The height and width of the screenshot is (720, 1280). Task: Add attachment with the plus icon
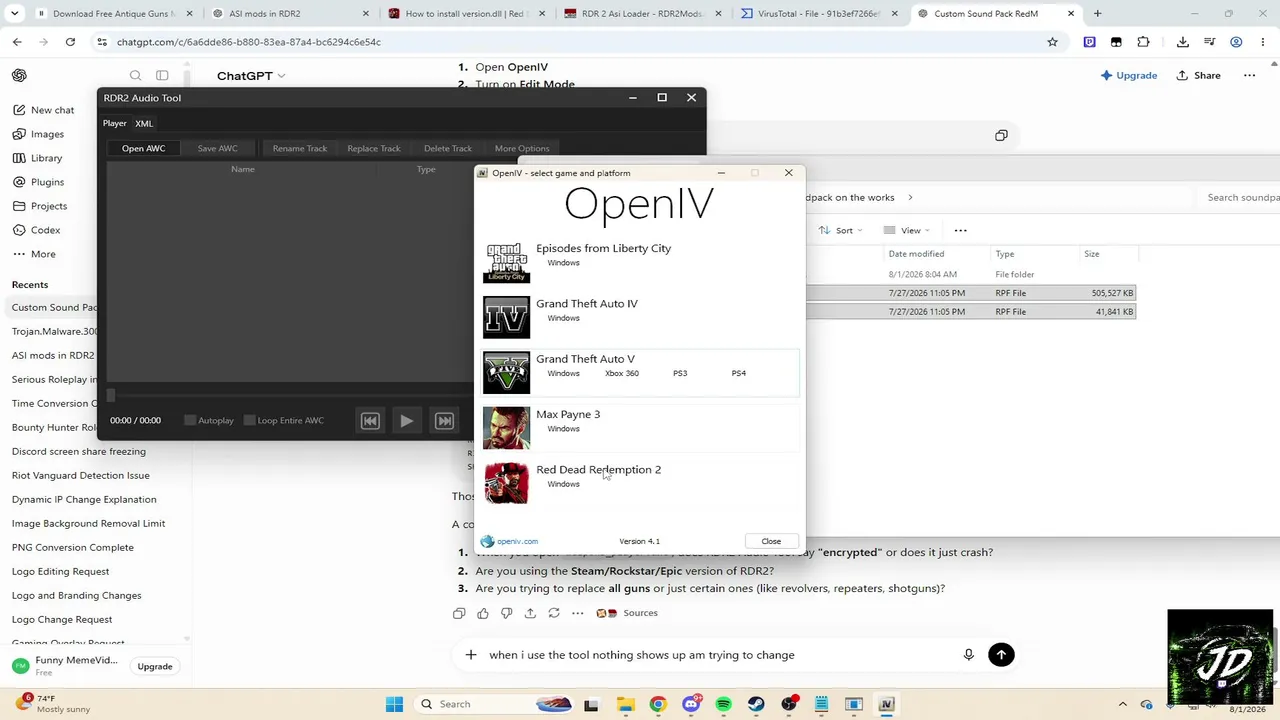(x=470, y=655)
